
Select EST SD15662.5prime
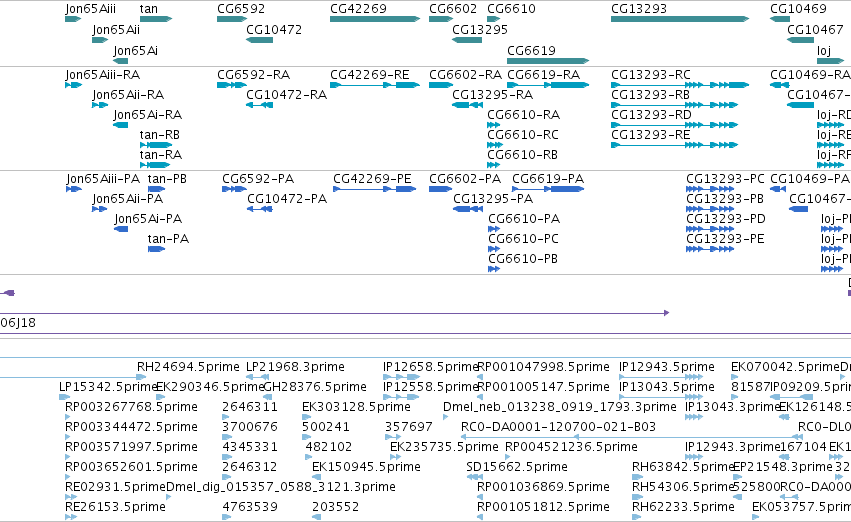click(517, 467)
